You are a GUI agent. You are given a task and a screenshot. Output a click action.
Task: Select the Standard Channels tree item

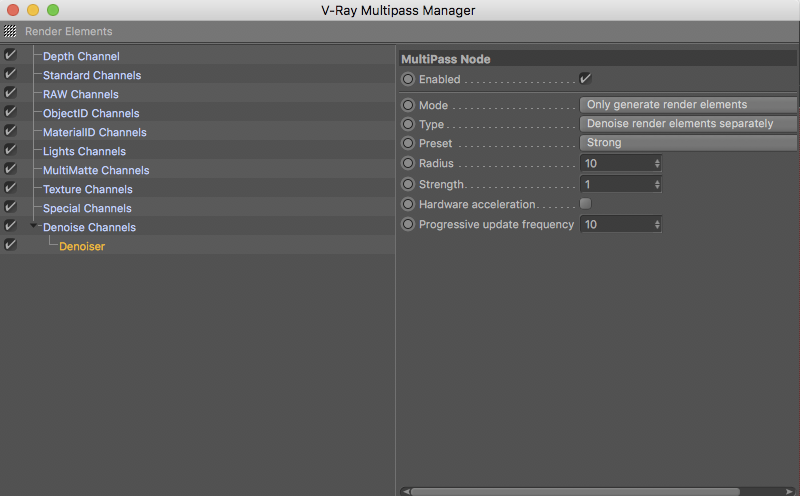point(92,75)
